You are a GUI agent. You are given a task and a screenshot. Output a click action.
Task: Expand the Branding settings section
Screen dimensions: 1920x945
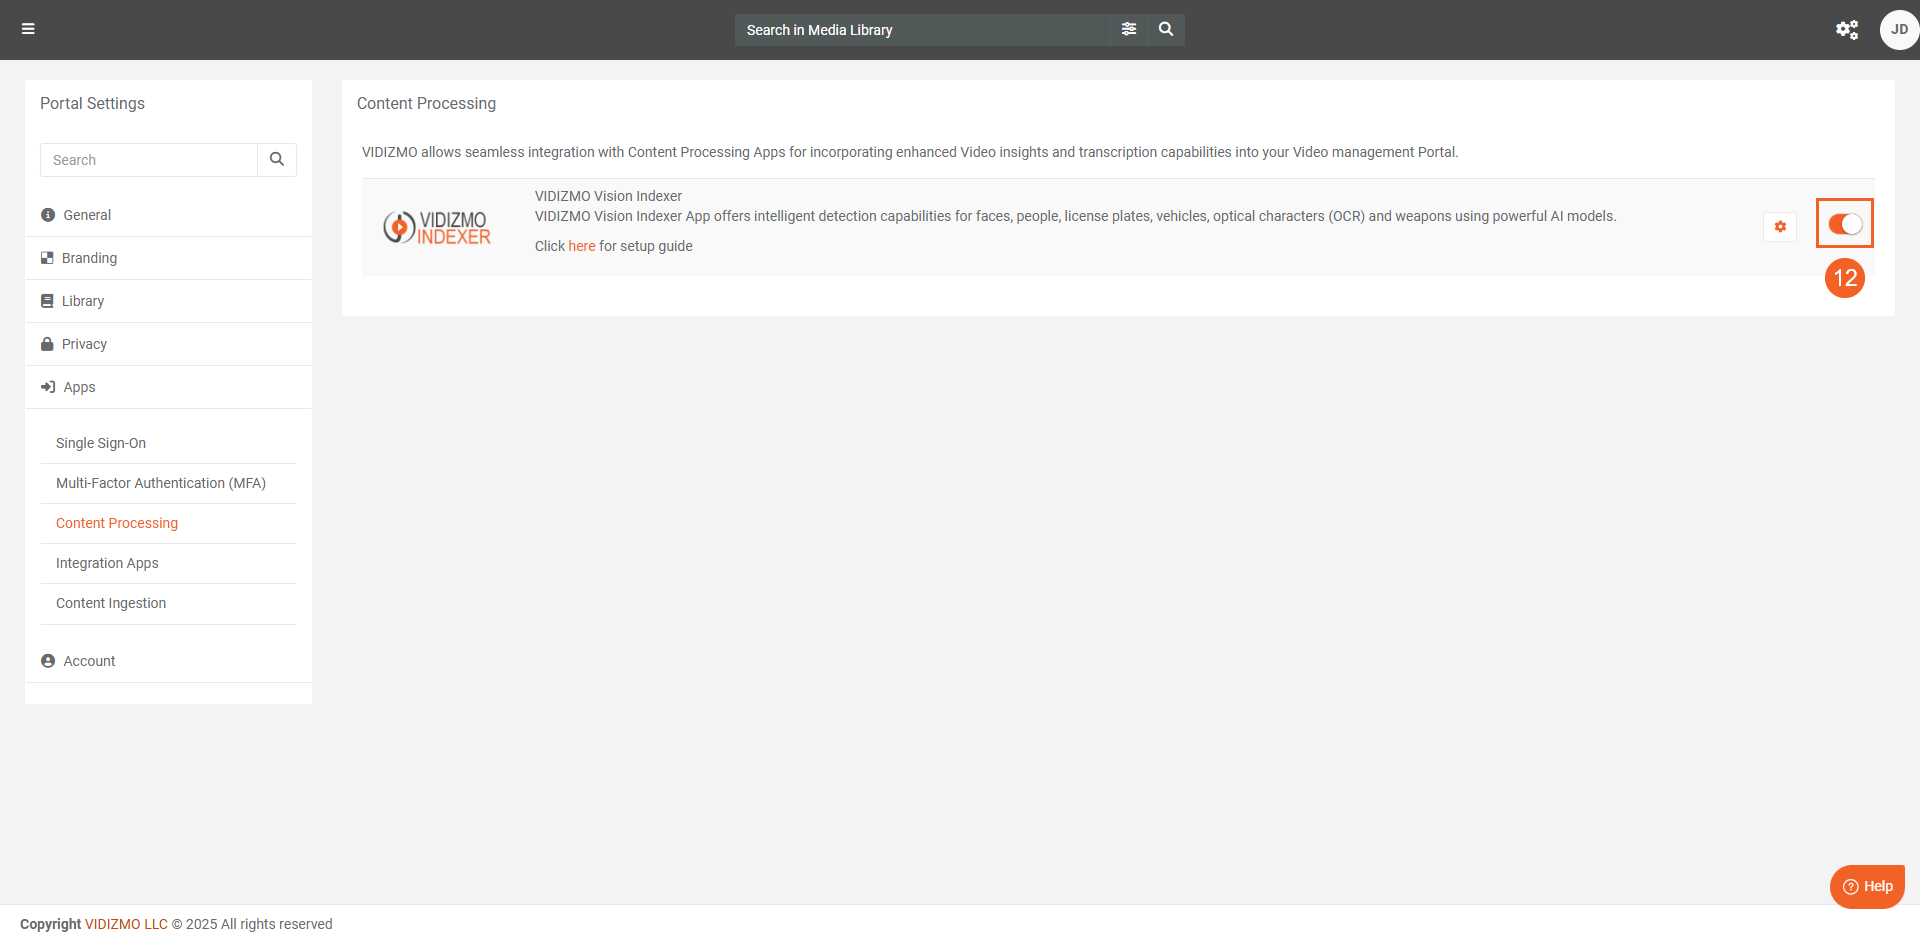click(x=89, y=258)
